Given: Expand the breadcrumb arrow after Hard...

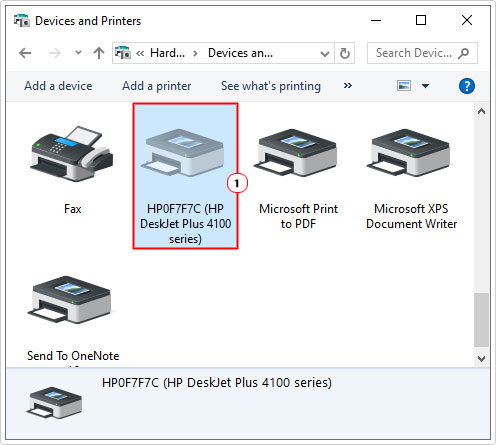Looking at the screenshot, I should pos(196,53).
